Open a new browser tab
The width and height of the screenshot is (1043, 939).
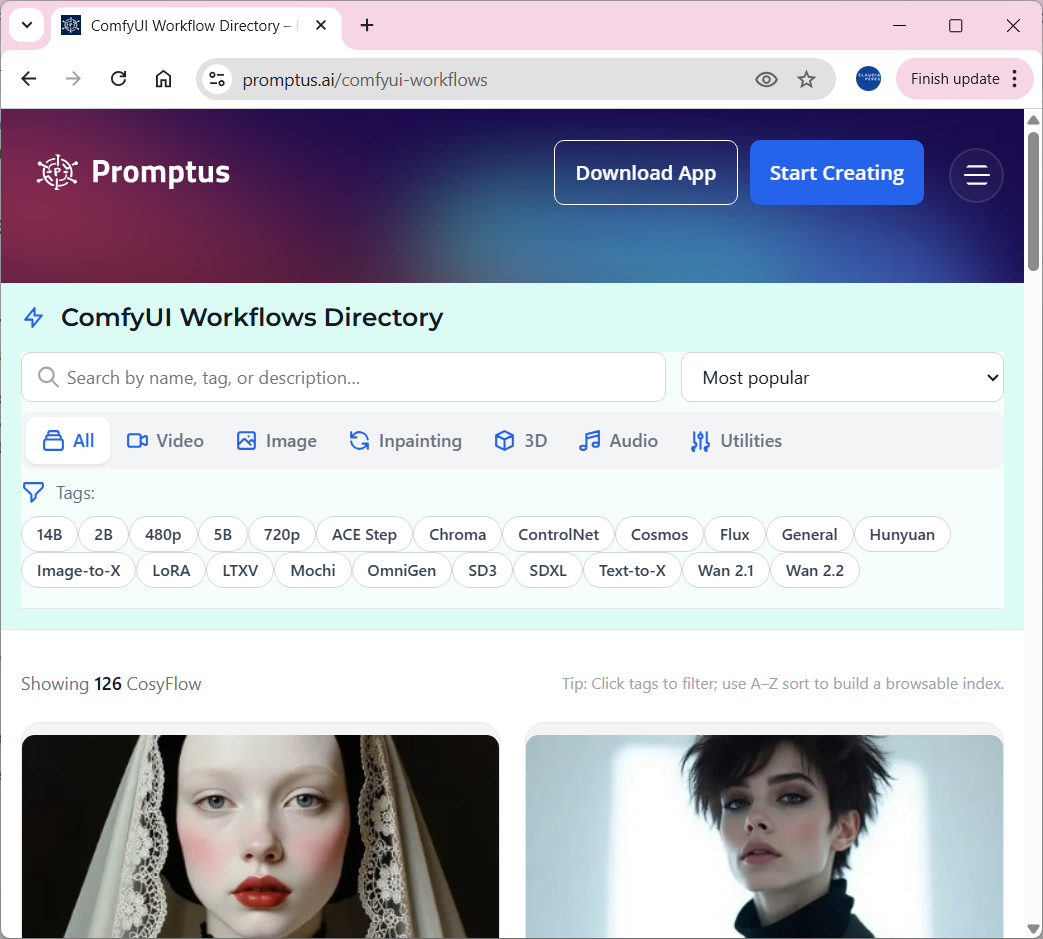click(x=367, y=25)
